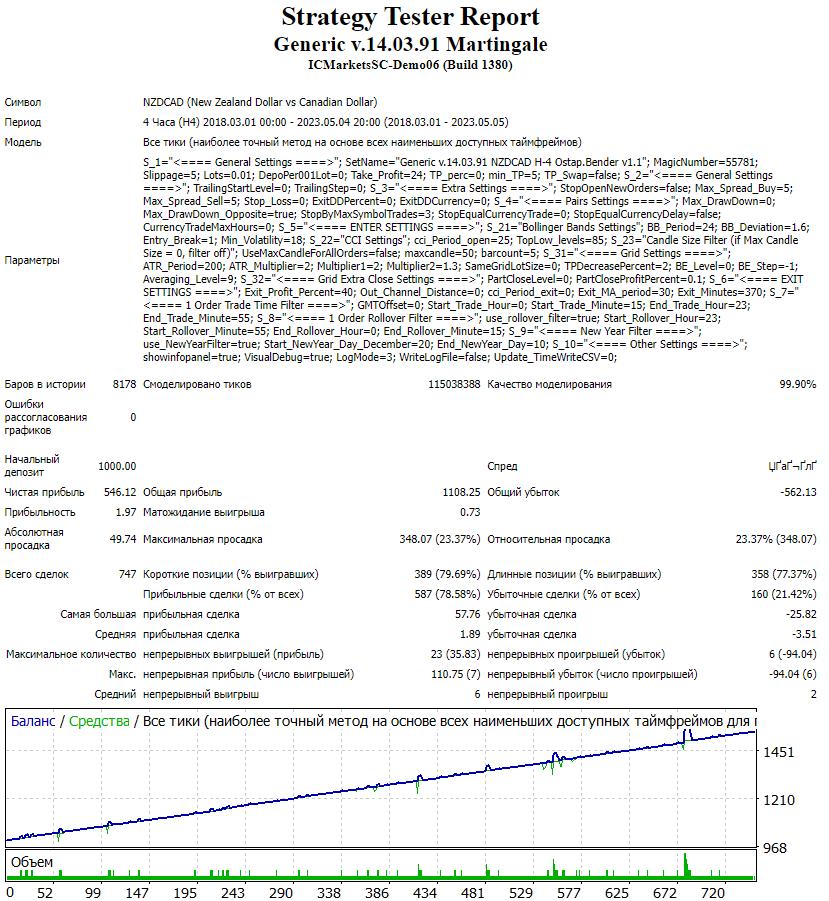Click the 'Общий убыток' label
829x901 pixels.
coord(523,492)
